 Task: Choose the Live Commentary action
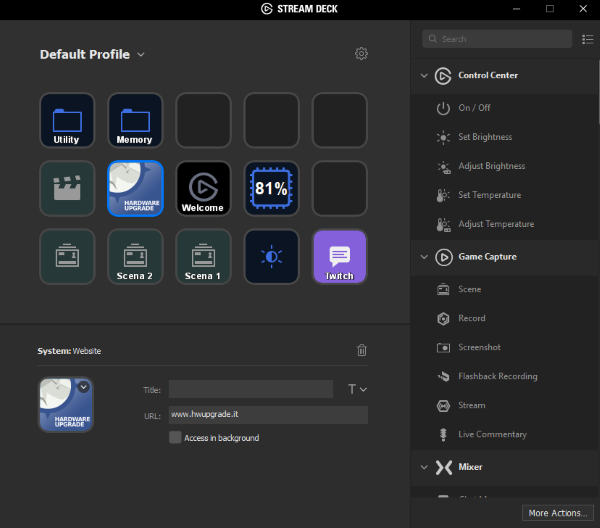(505, 435)
